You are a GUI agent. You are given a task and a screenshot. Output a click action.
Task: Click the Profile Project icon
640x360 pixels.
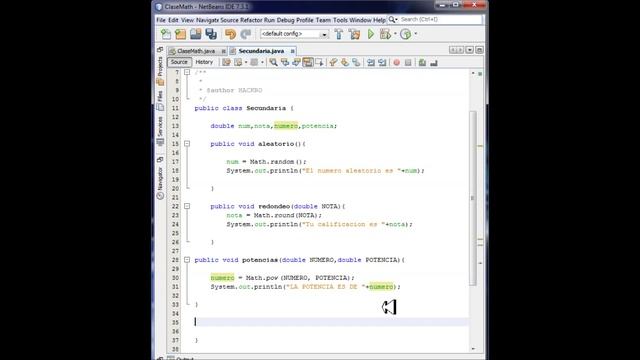[405, 34]
